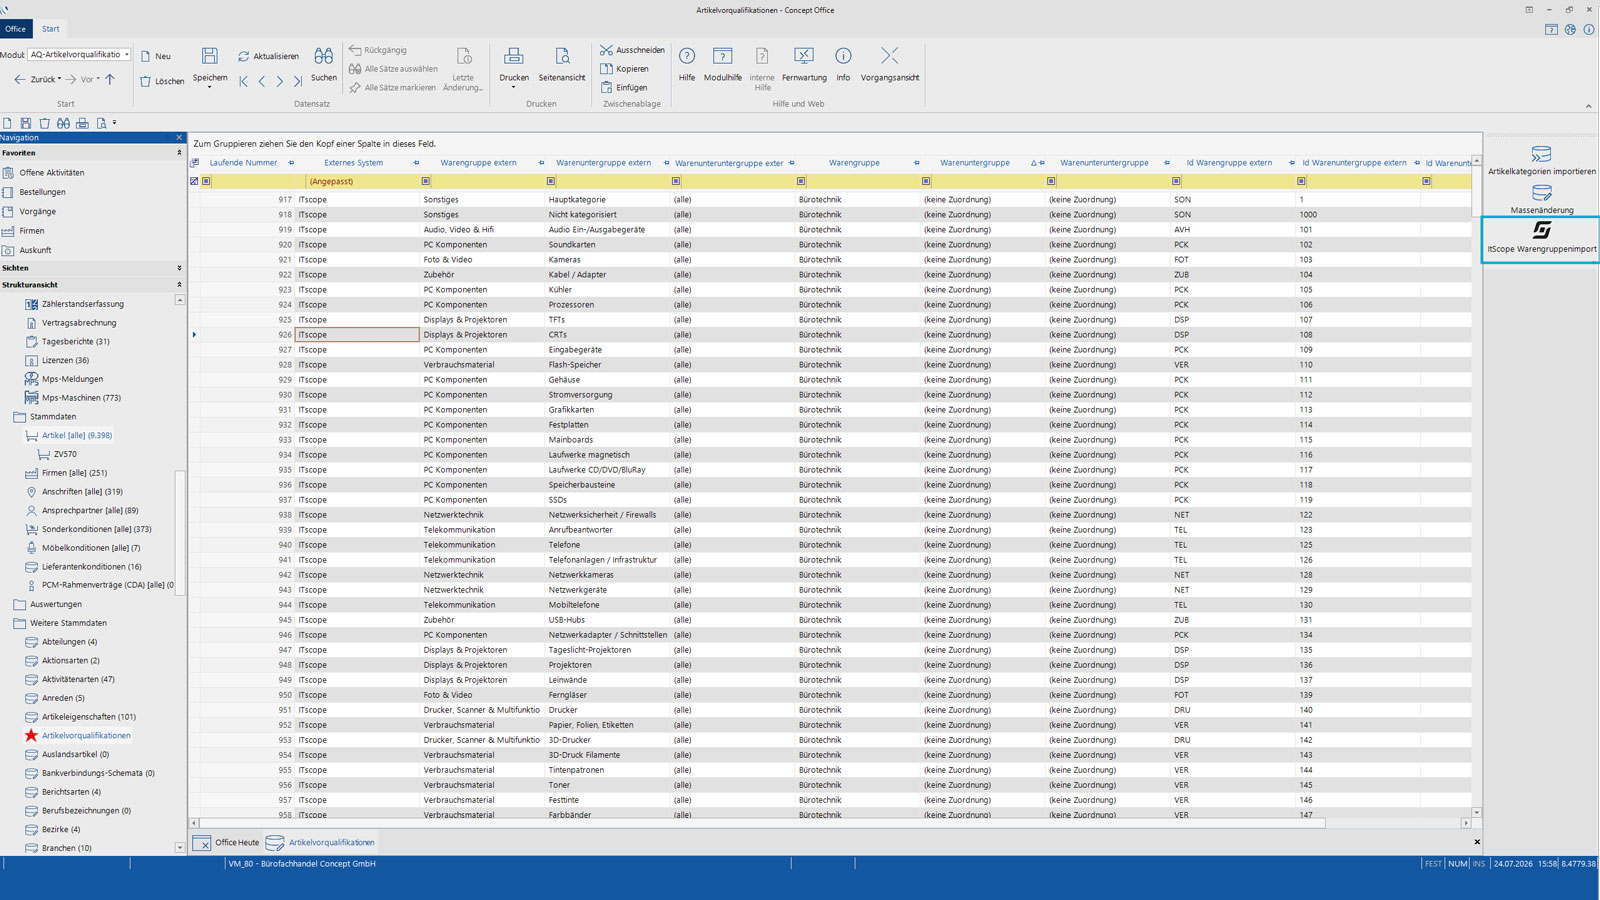Image resolution: width=1600 pixels, height=900 pixels.
Task: Pin the Laufende Nummer column
Action: [x=291, y=163]
